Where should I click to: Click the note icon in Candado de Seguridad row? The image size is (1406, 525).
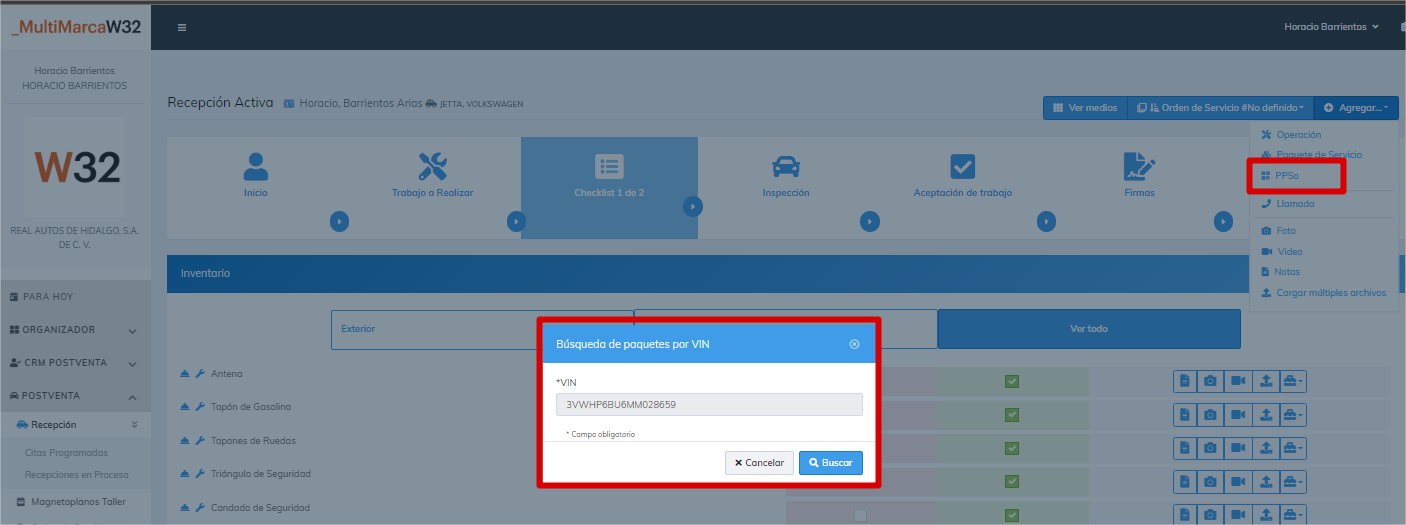pyautogui.click(x=1185, y=515)
